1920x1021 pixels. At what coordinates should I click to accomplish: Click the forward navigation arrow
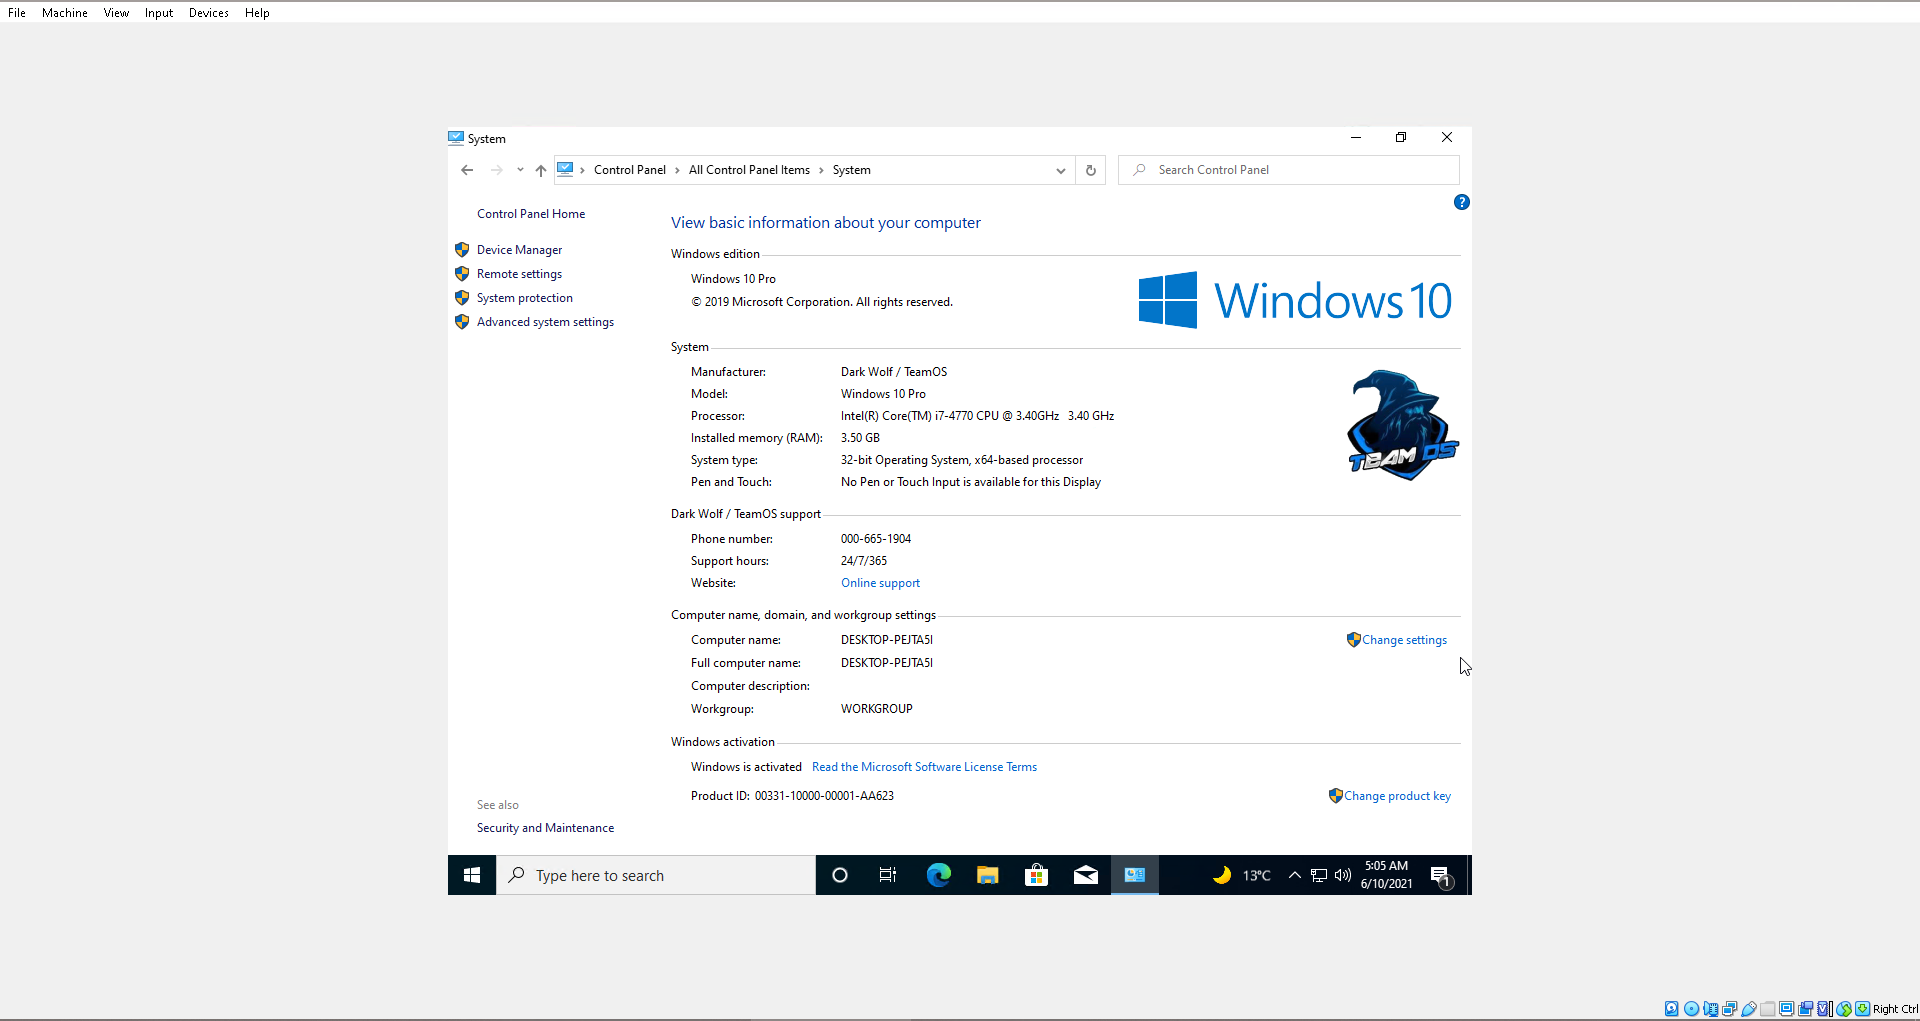(496, 170)
